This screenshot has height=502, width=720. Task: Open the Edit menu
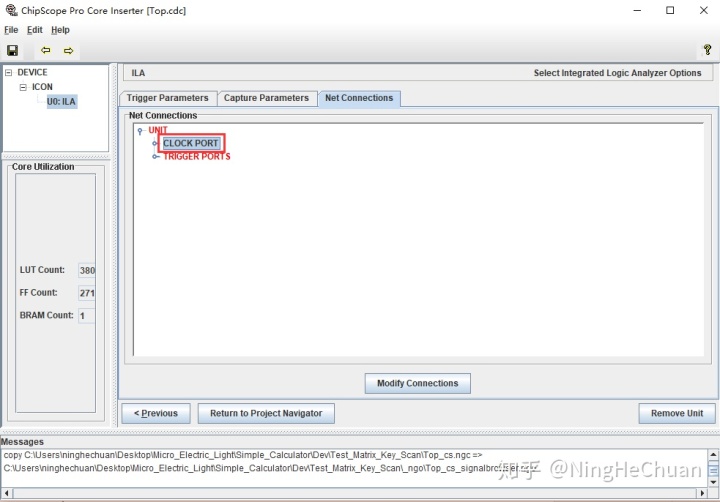click(x=34, y=30)
